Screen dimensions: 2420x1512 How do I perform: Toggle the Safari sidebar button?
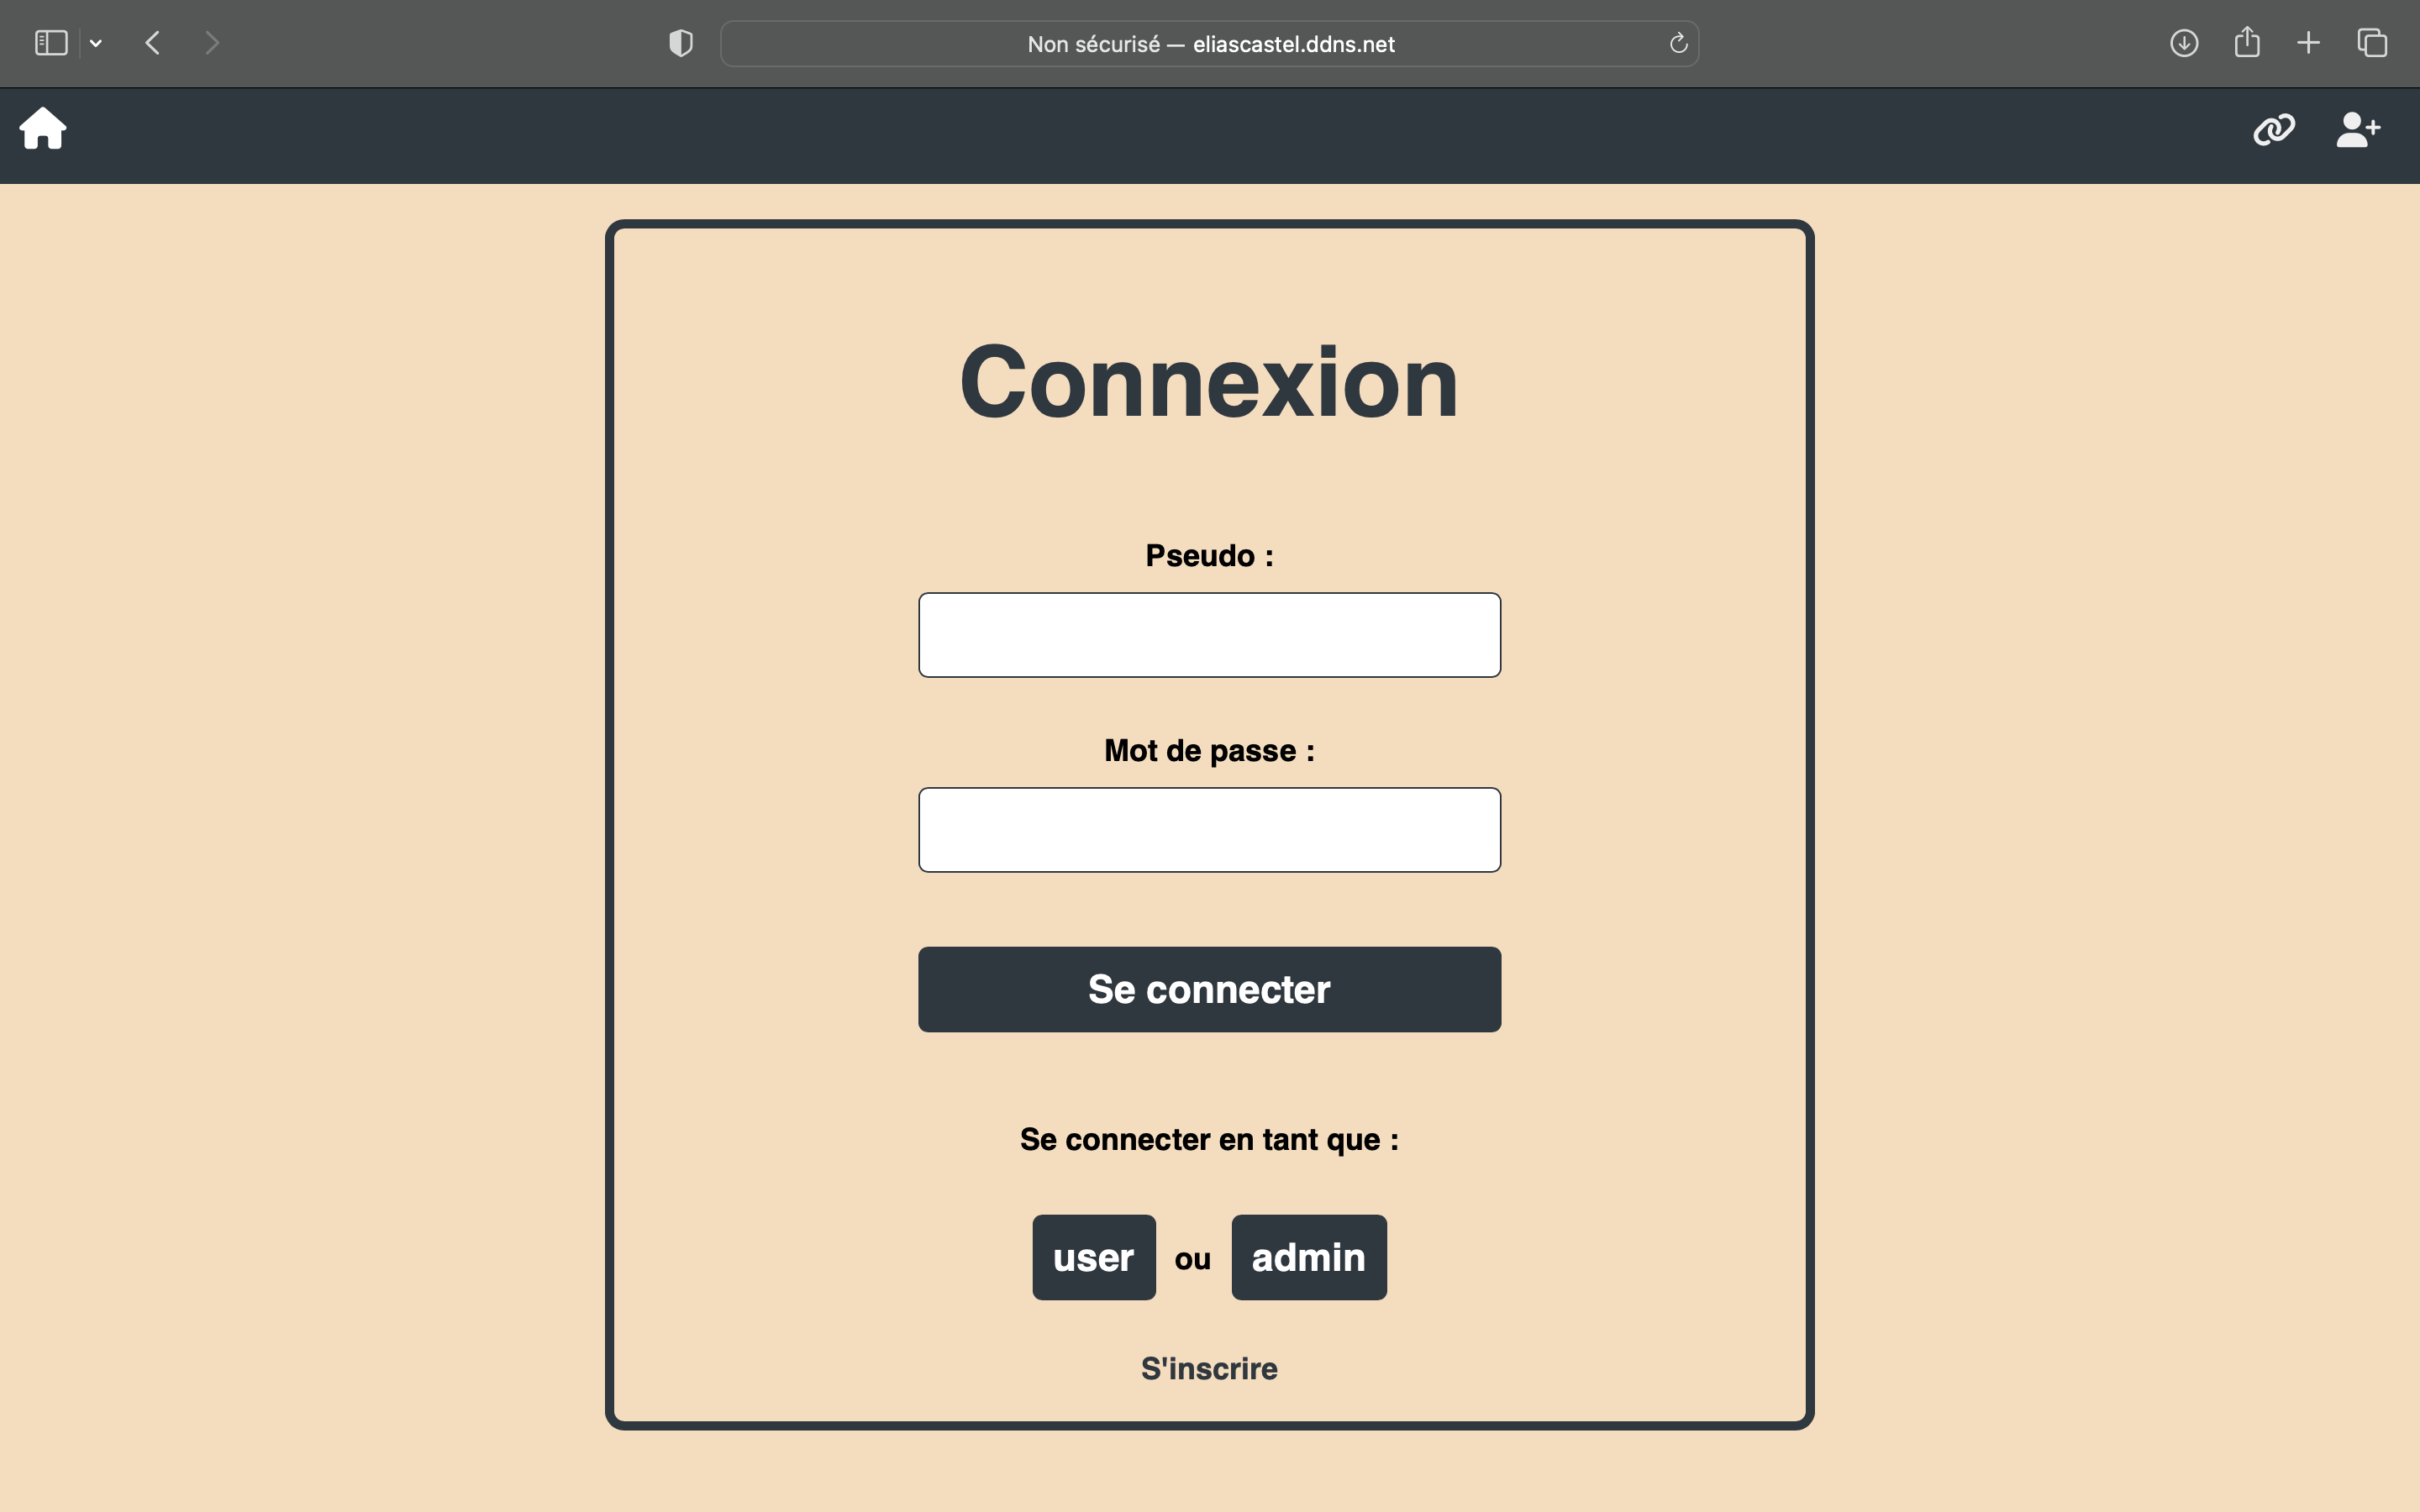pos(51,43)
